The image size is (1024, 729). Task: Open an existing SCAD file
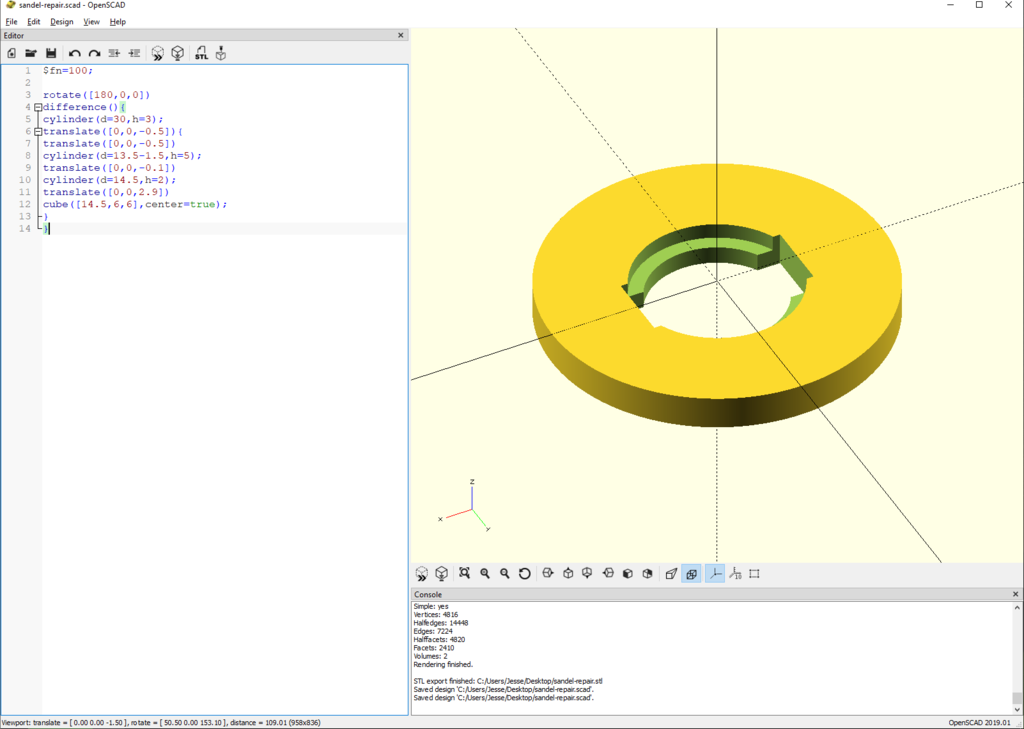tap(30, 52)
